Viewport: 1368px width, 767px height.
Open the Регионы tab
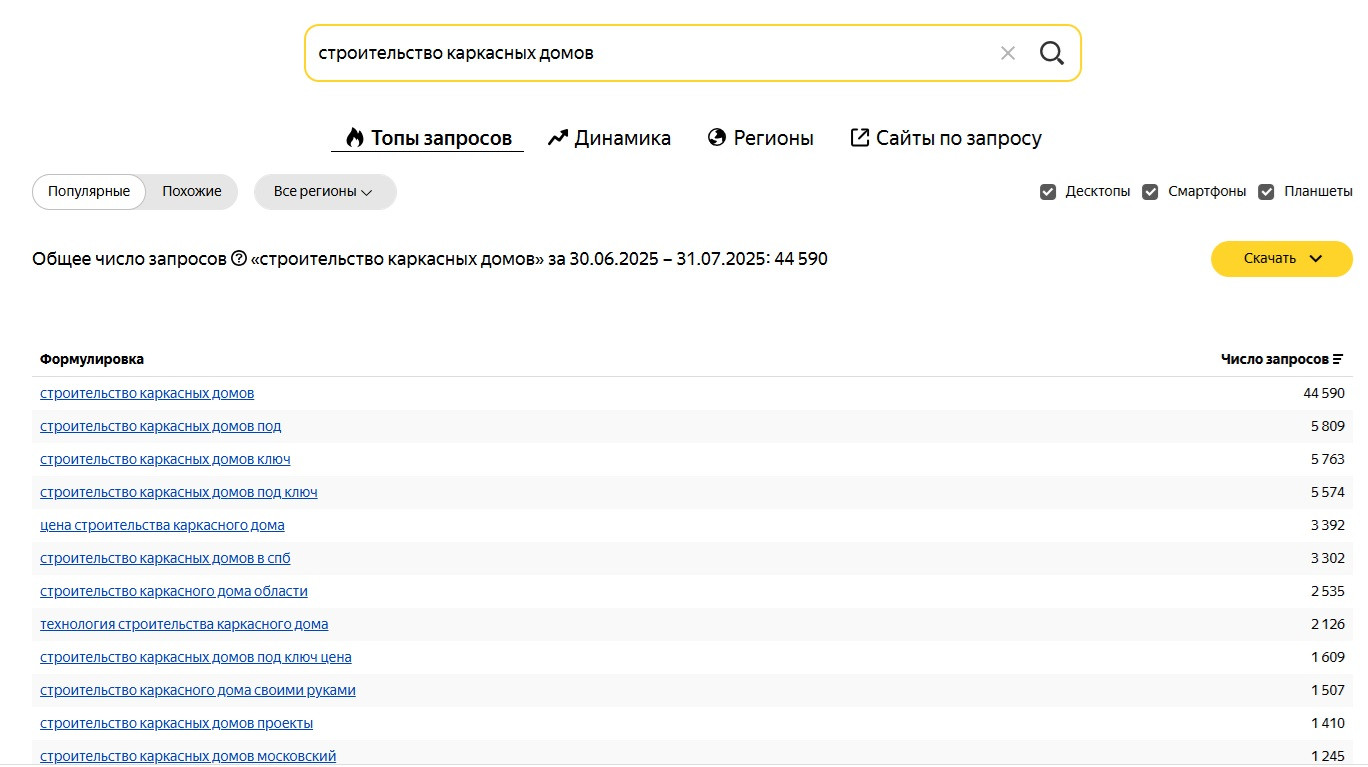(760, 138)
